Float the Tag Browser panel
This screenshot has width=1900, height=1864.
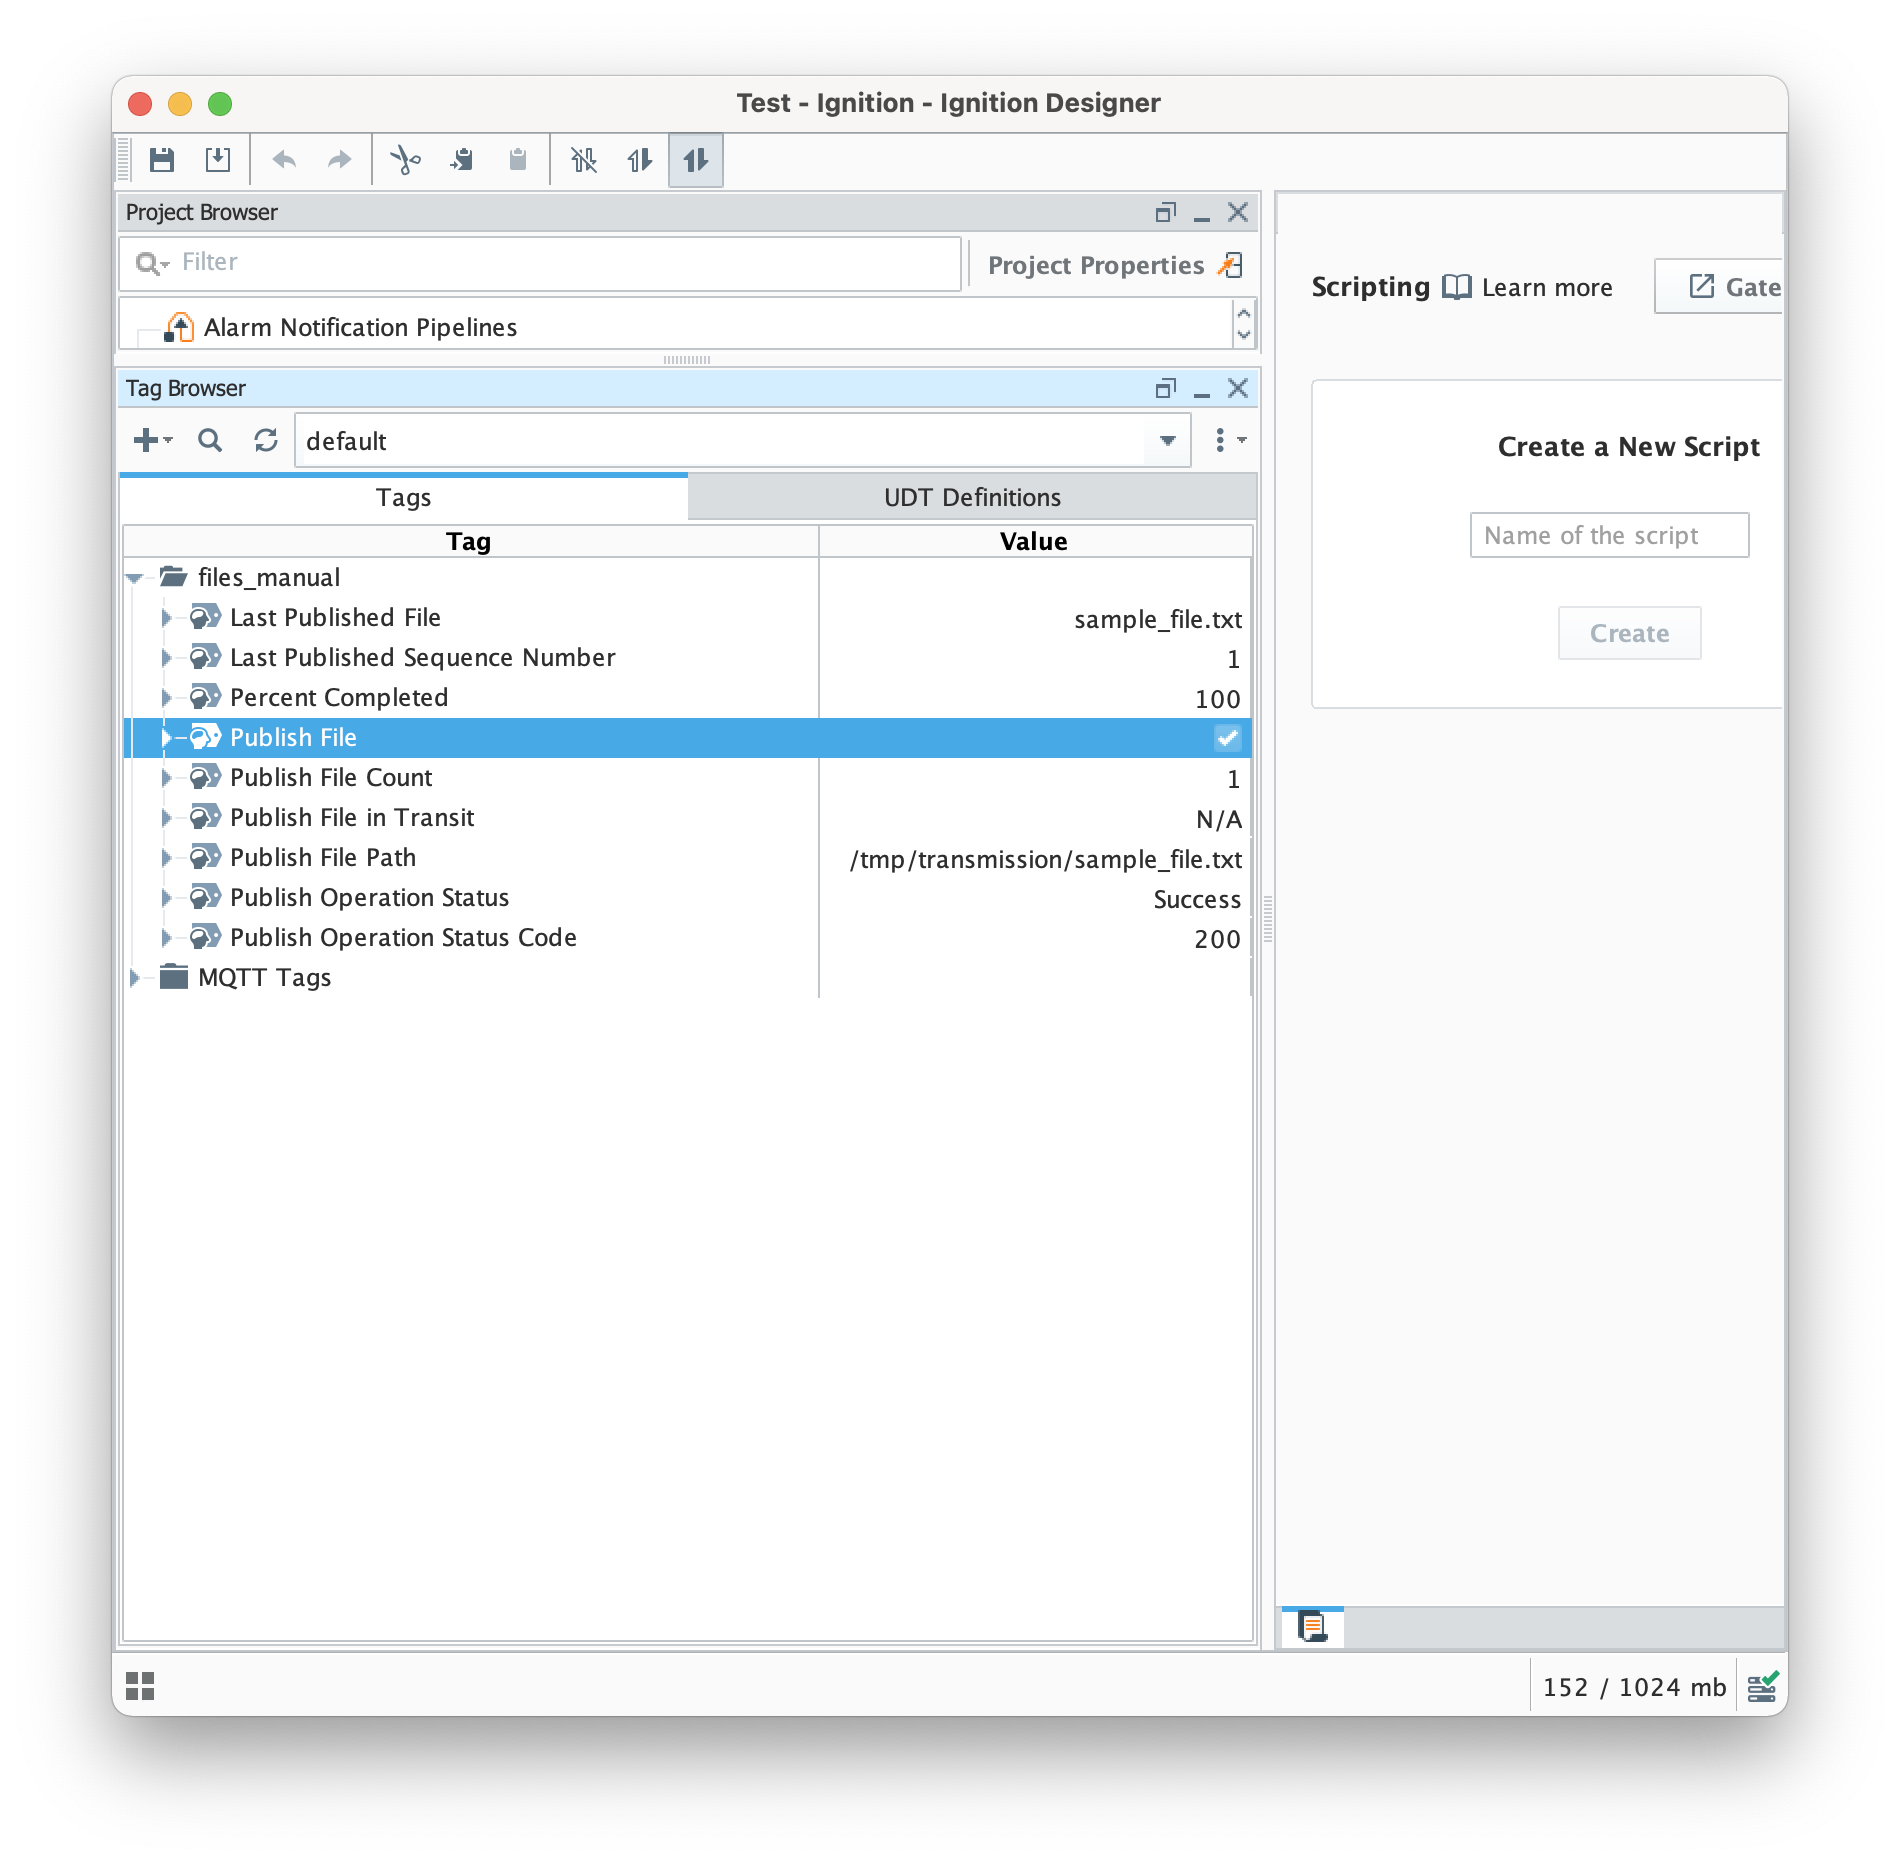pos(1165,389)
